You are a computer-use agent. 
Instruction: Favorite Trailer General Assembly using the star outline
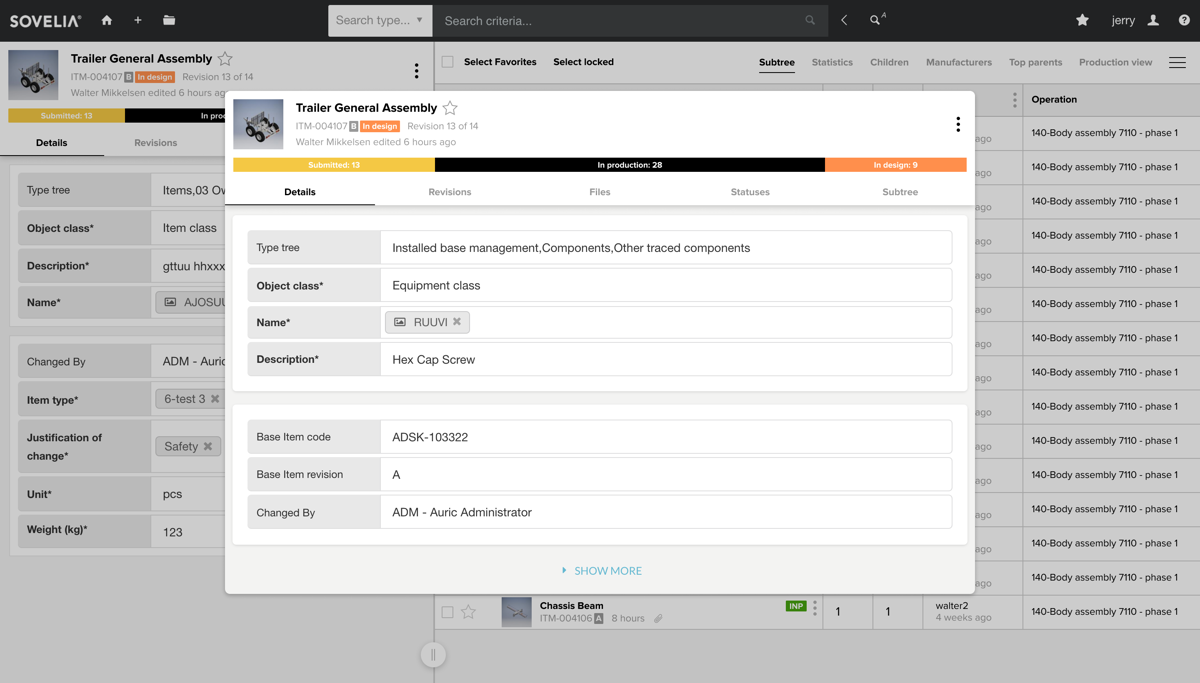pyautogui.click(x=450, y=107)
